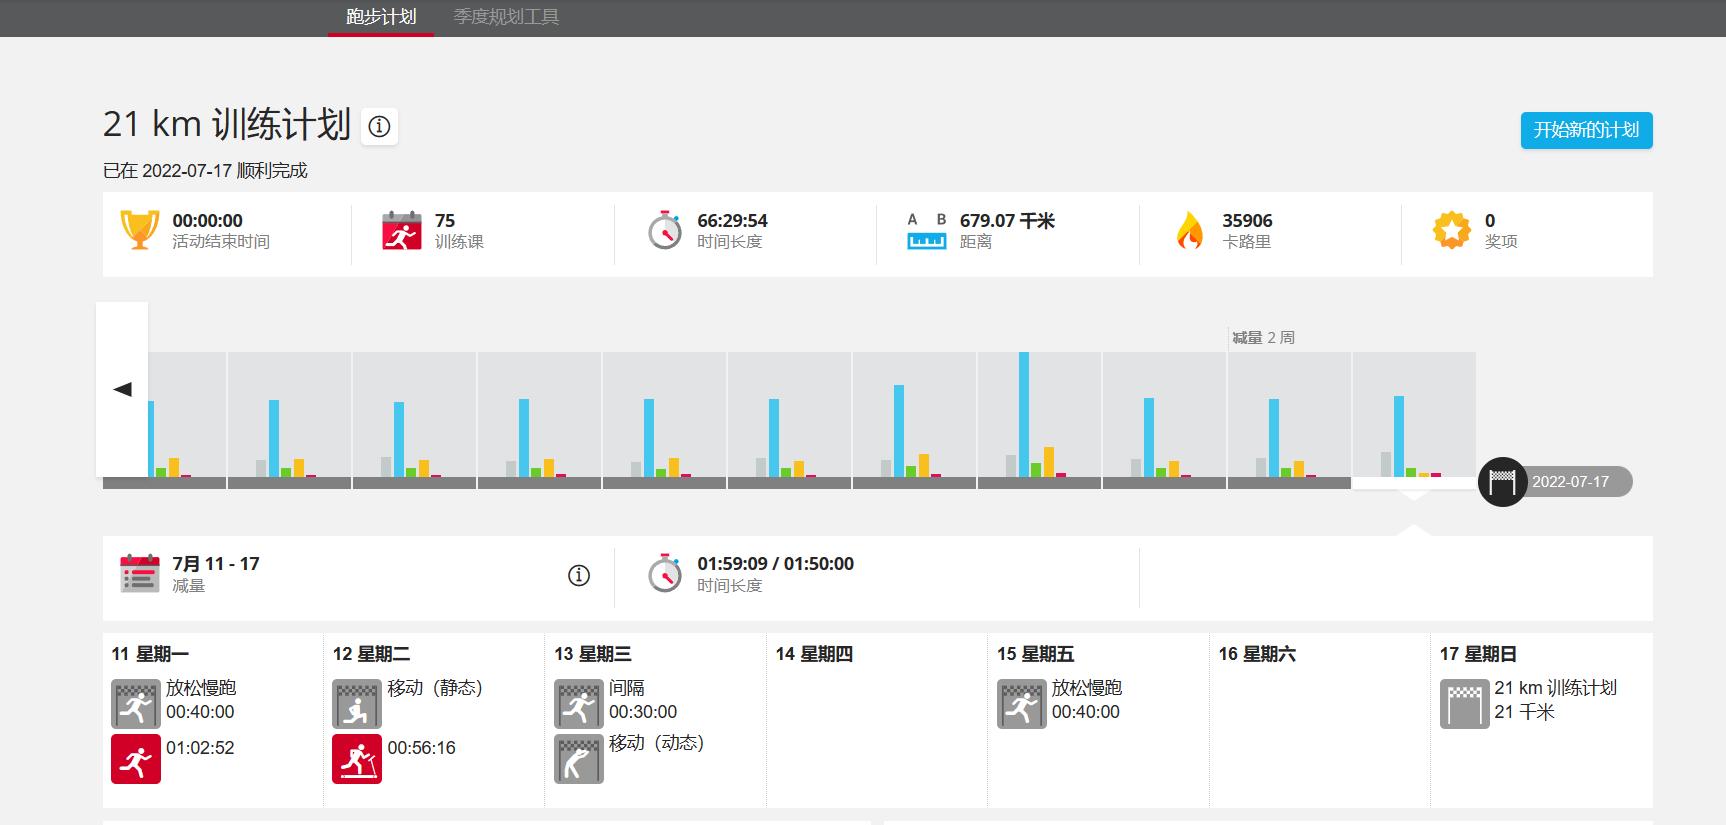Click the 679.07 千米 distance value
The width and height of the screenshot is (1726, 825).
pyautogui.click(x=1007, y=221)
